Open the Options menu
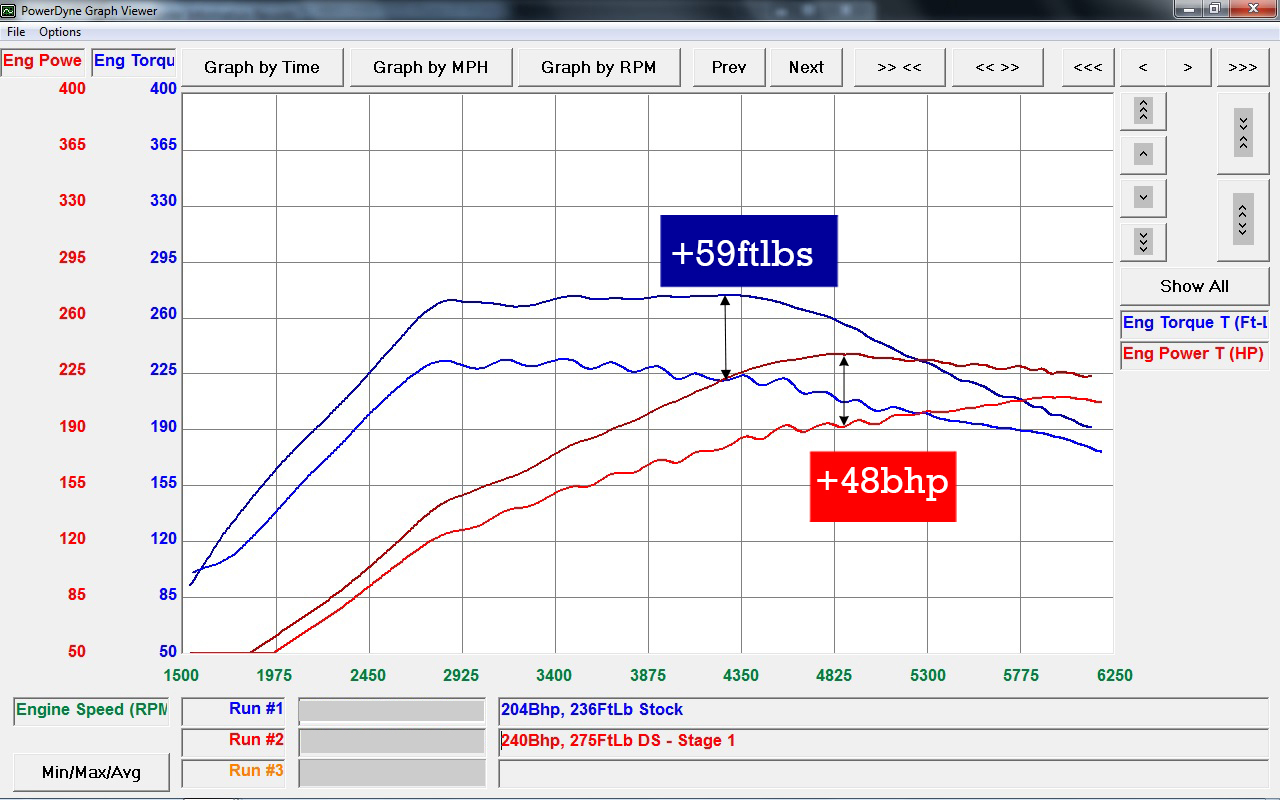Image resolution: width=1280 pixels, height=800 pixels. [60, 32]
